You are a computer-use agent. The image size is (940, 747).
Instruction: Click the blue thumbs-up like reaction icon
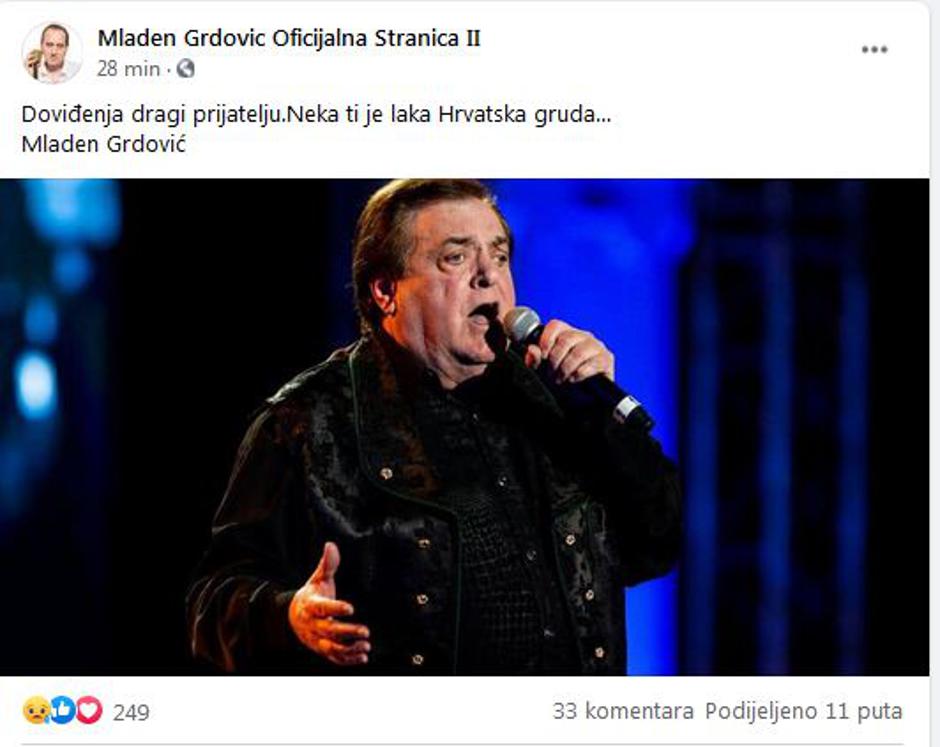coord(62,711)
